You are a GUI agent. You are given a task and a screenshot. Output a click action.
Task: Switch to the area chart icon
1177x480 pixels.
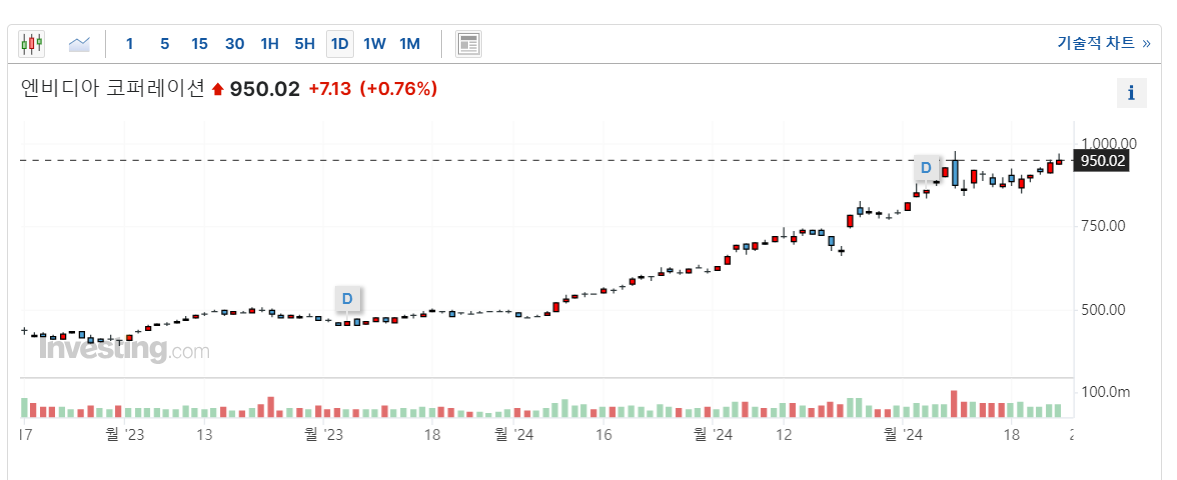coord(79,44)
